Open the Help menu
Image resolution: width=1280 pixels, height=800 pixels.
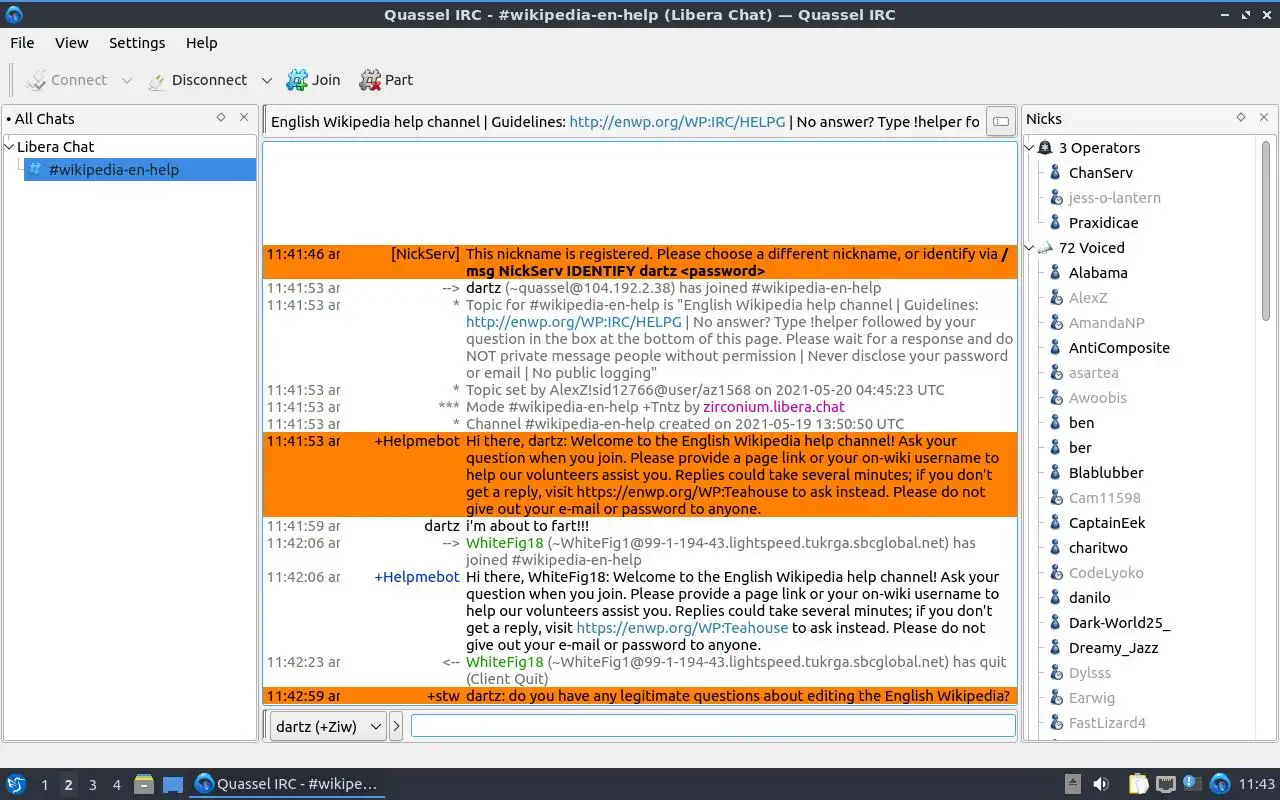[x=201, y=43]
